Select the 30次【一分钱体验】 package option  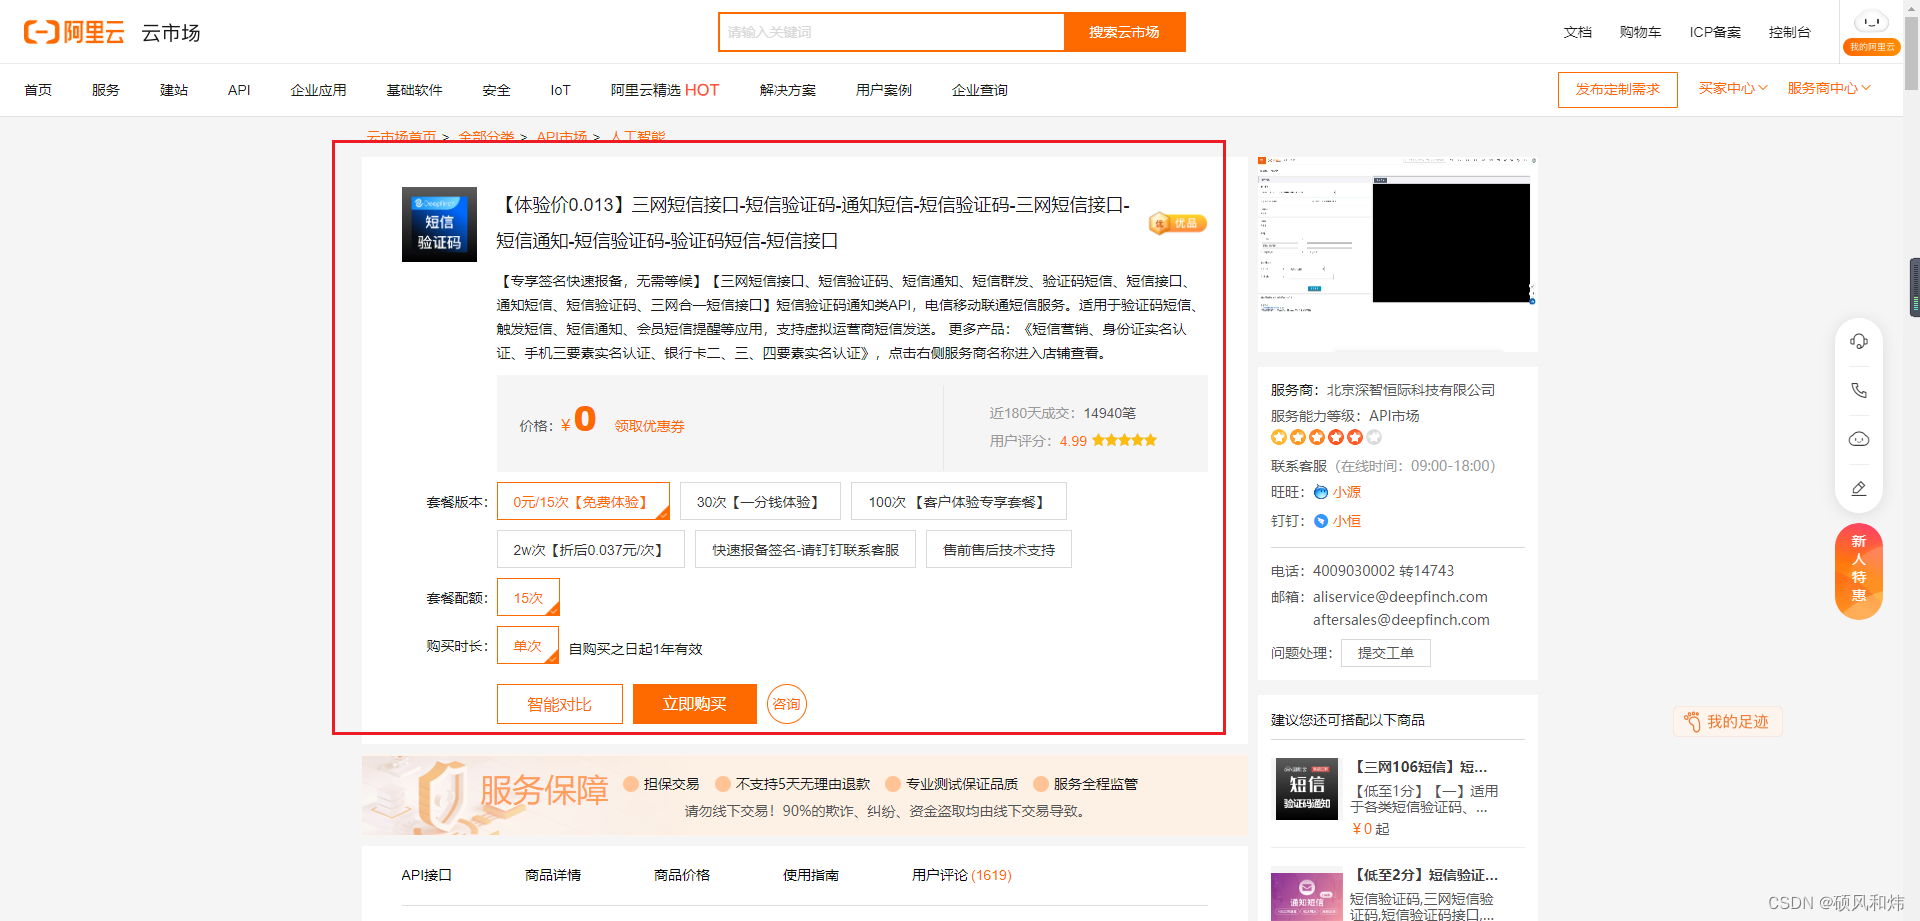click(x=760, y=501)
